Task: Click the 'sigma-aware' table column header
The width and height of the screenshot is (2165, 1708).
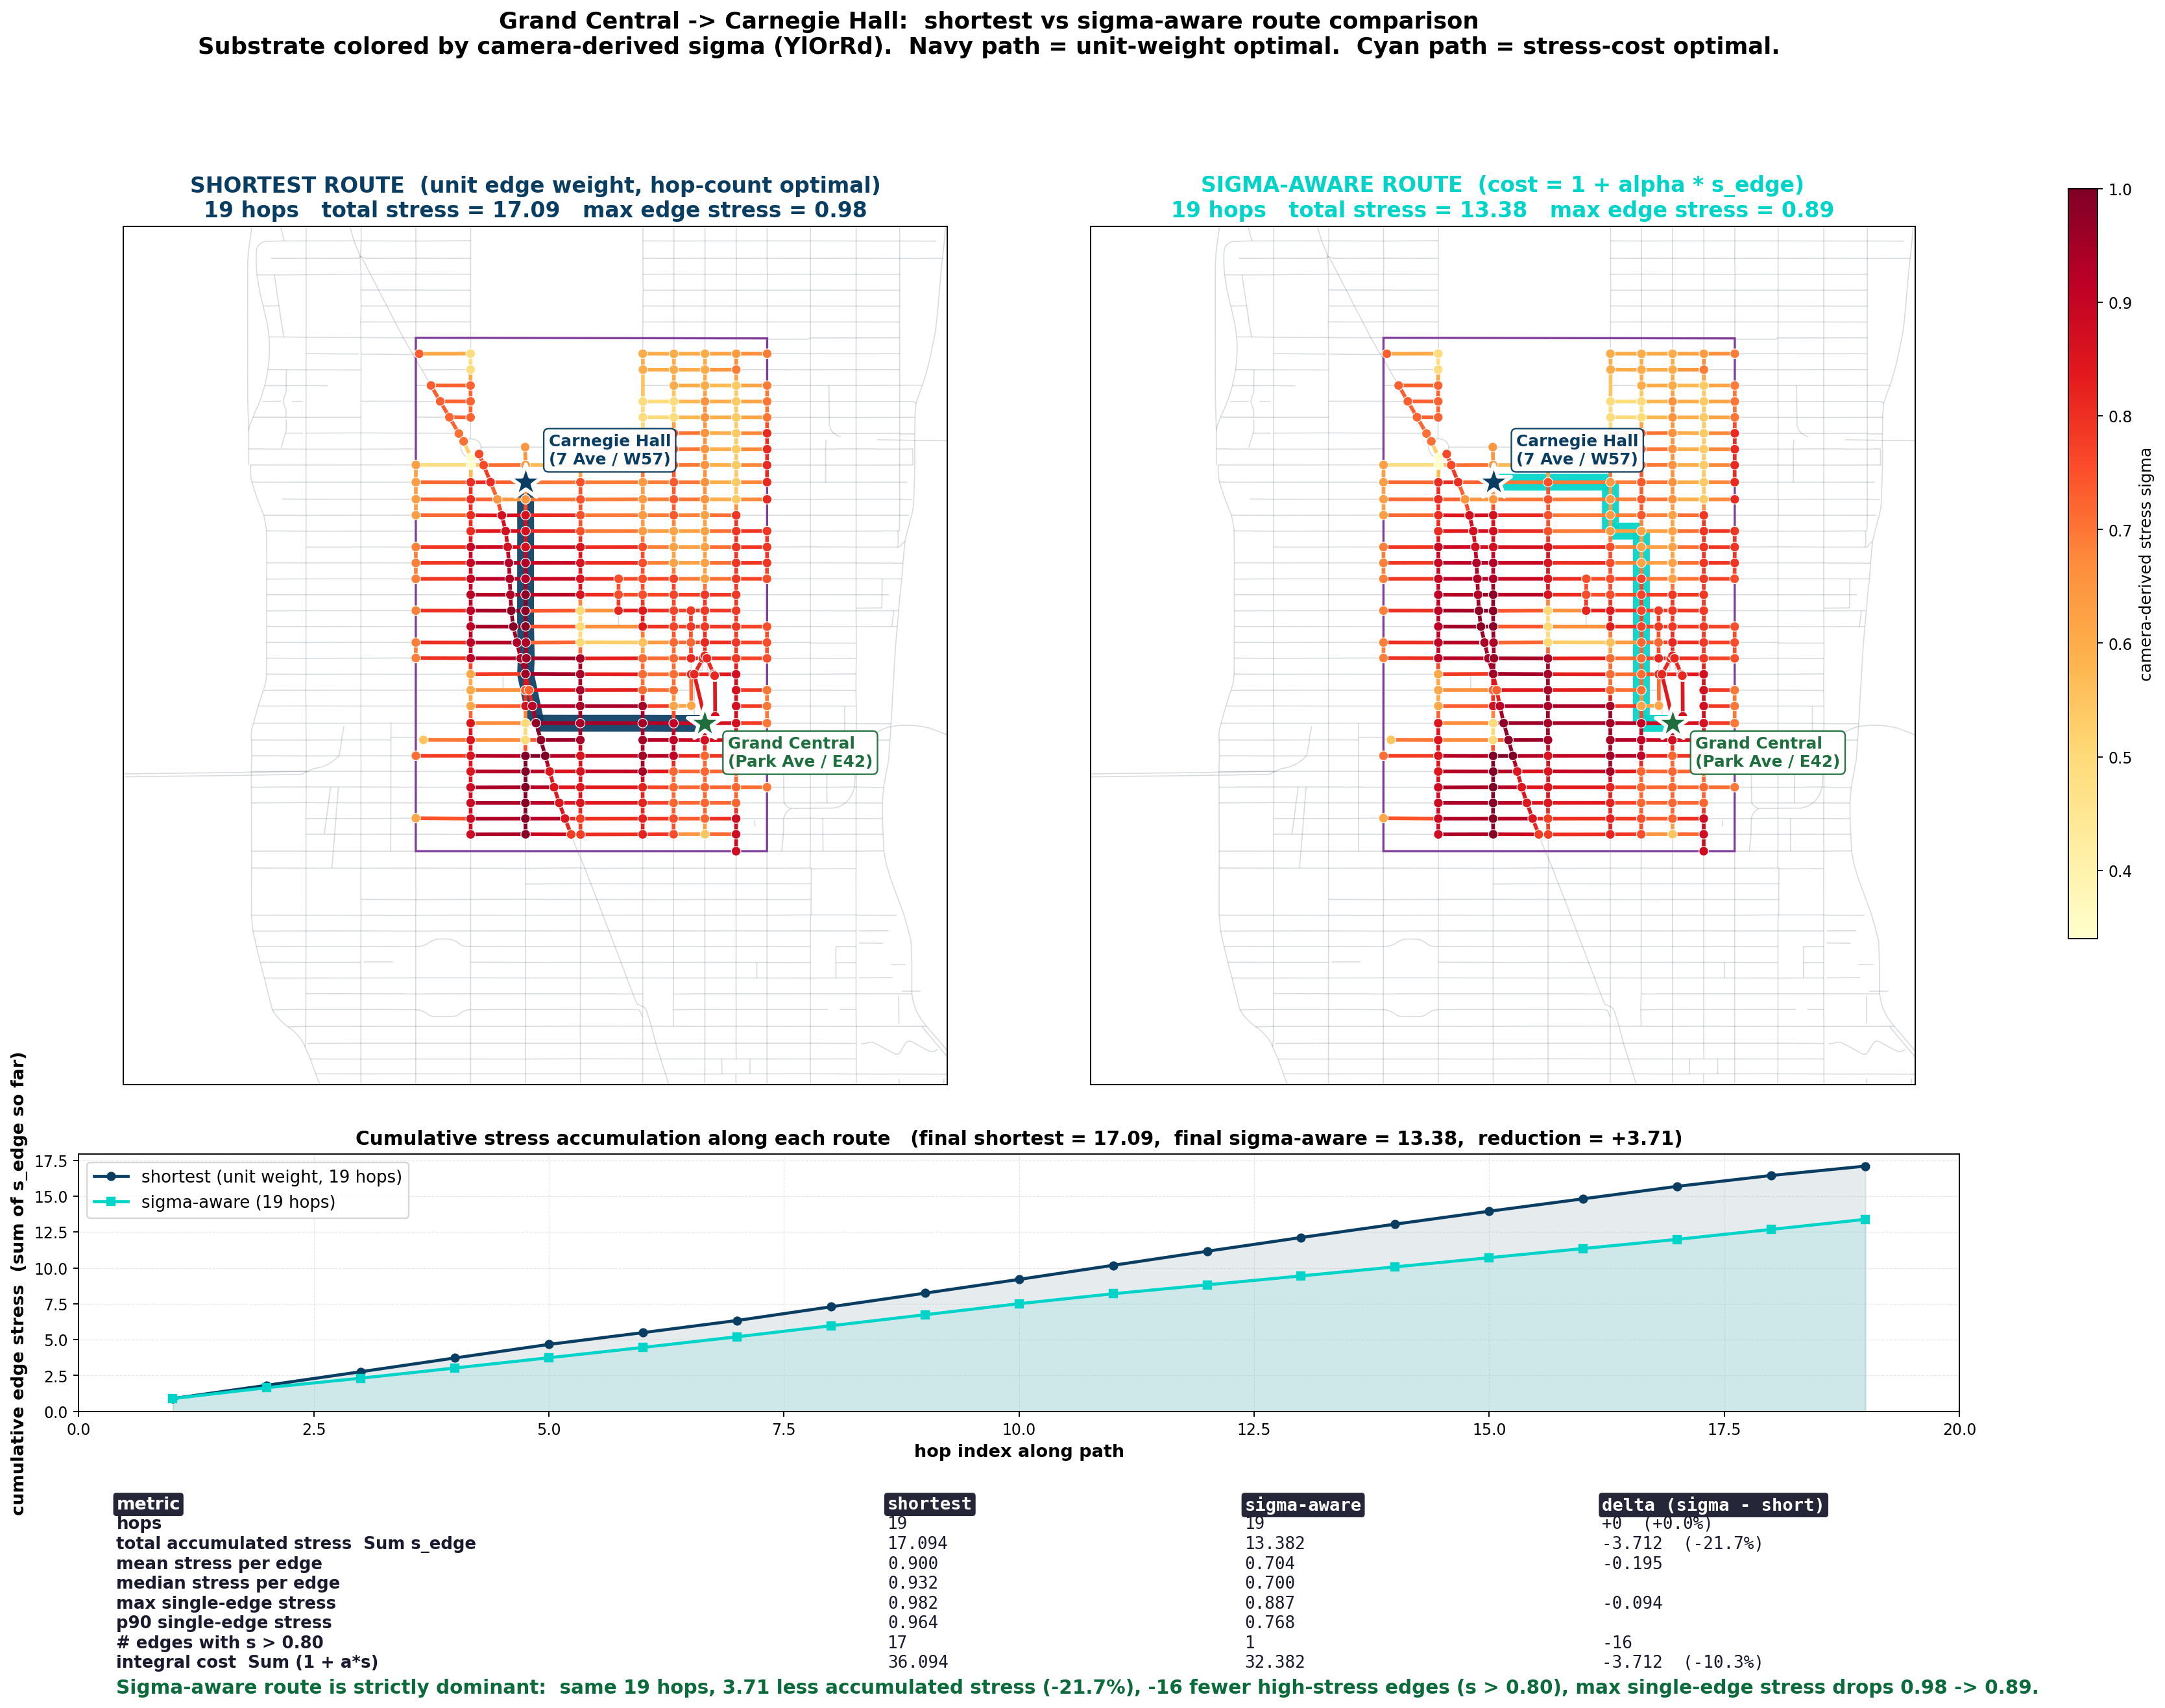Action: point(1302,1505)
